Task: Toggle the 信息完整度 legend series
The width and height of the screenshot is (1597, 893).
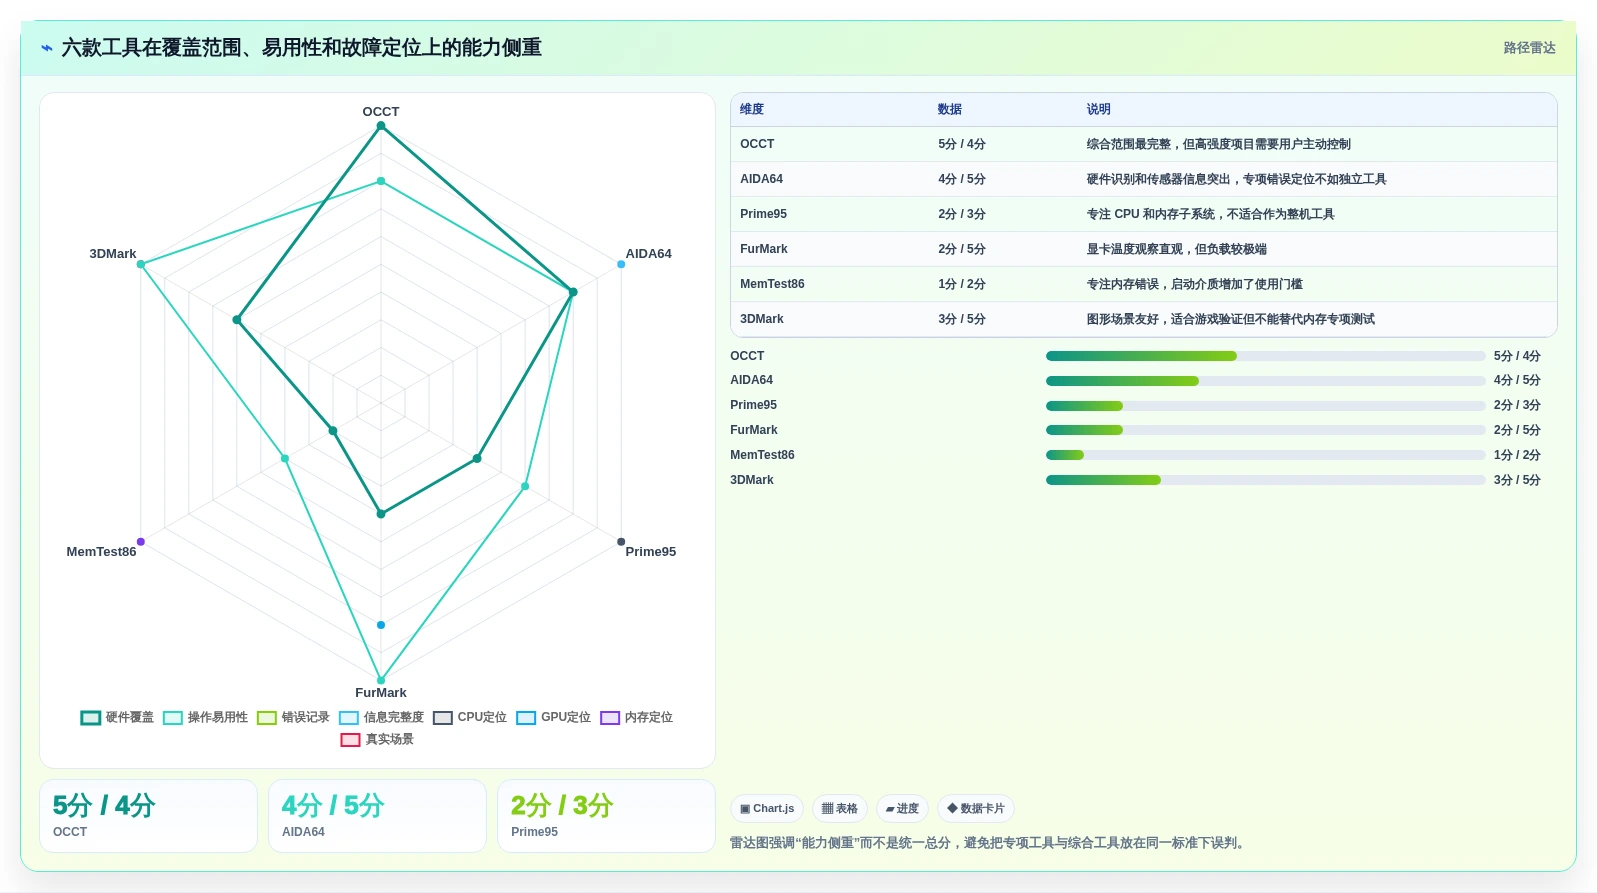Action: click(381, 718)
